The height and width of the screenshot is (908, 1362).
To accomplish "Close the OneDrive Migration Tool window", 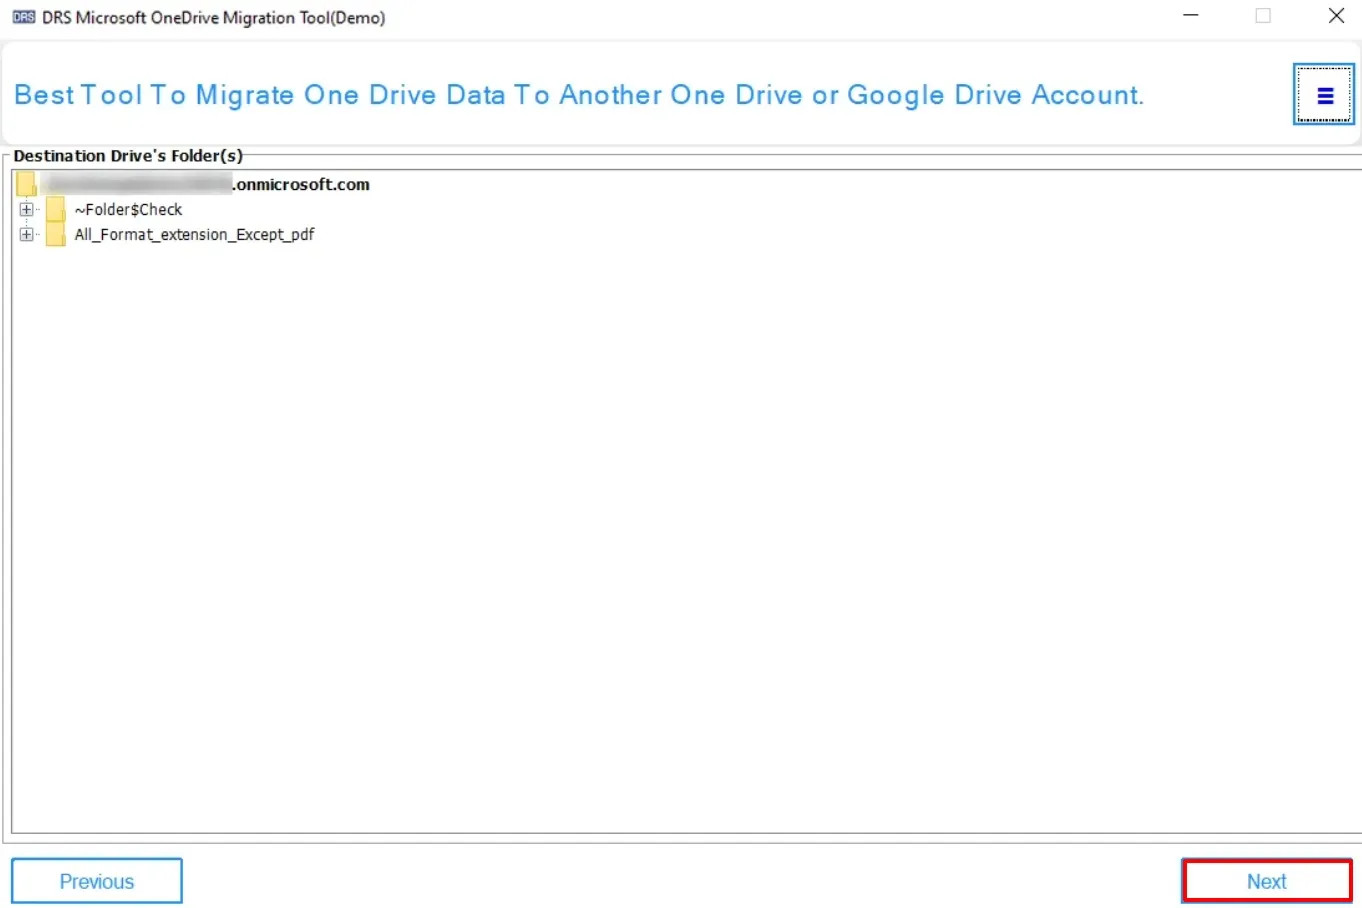I will tap(1335, 16).
